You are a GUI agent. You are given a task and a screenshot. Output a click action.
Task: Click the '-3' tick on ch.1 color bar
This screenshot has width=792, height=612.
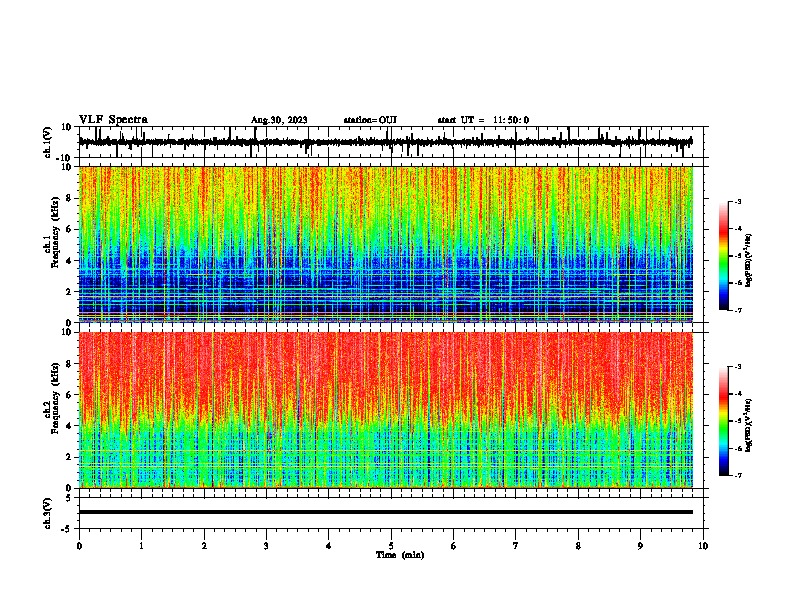click(738, 202)
